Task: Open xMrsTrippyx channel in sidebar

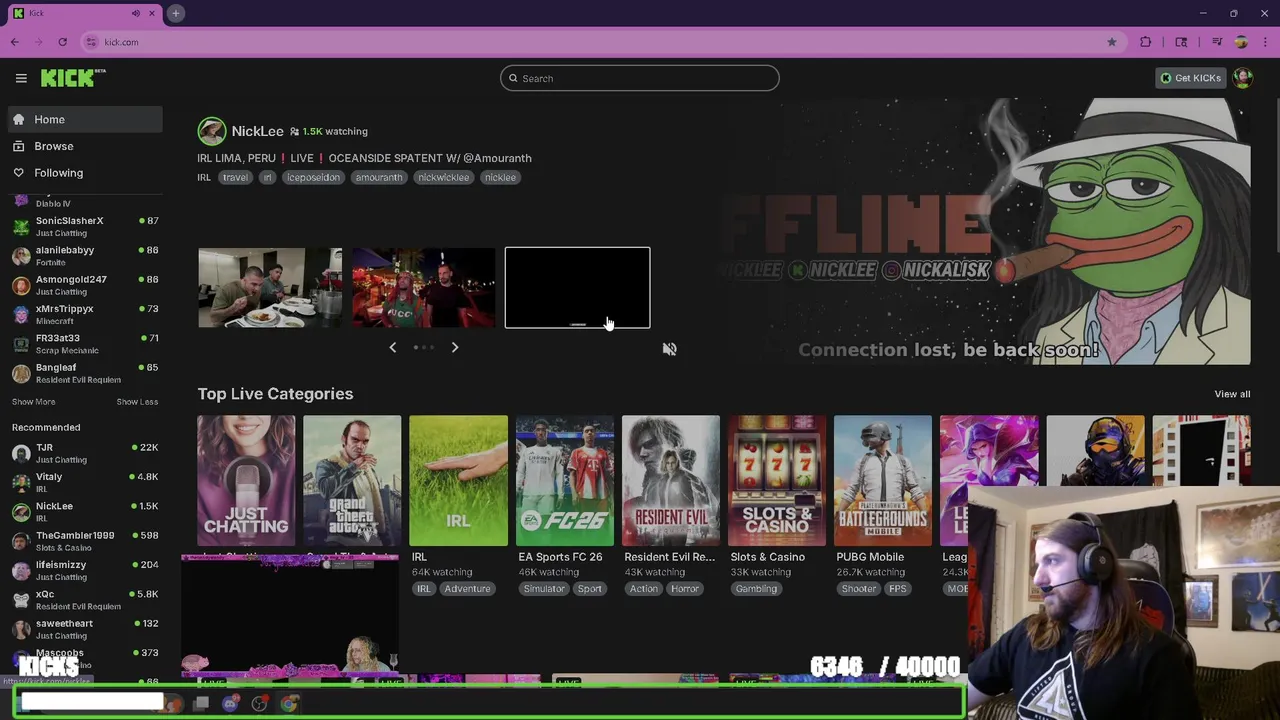Action: (x=85, y=314)
